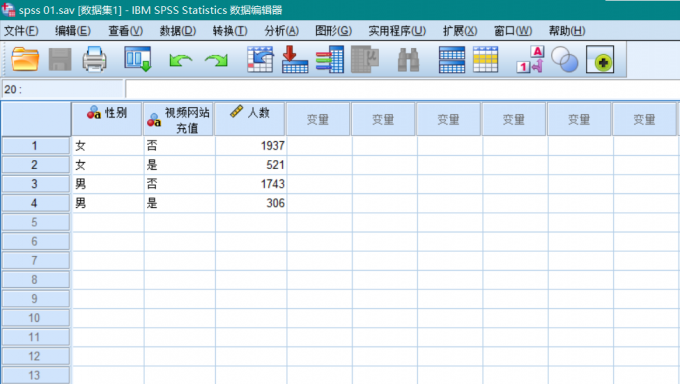Click the Variables info icon

pyautogui.click(x=330, y=59)
